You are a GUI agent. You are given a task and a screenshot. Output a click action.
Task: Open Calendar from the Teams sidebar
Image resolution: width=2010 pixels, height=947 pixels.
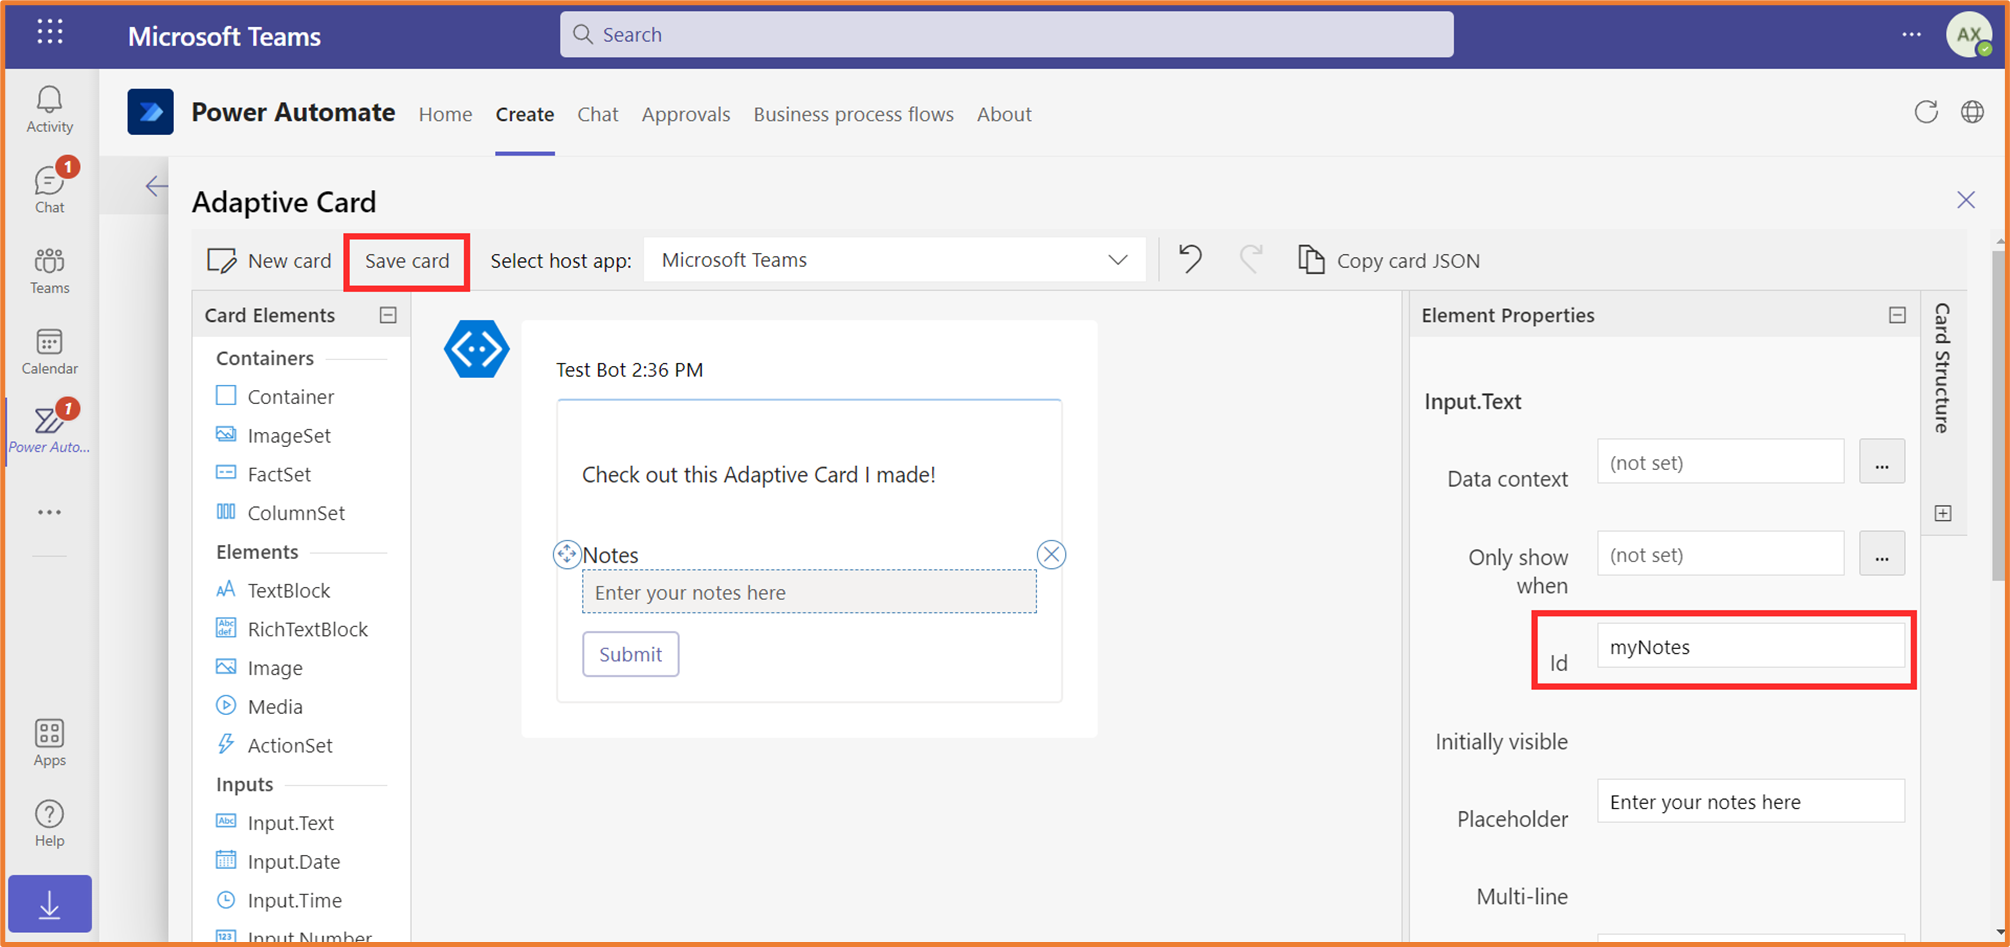click(x=49, y=350)
